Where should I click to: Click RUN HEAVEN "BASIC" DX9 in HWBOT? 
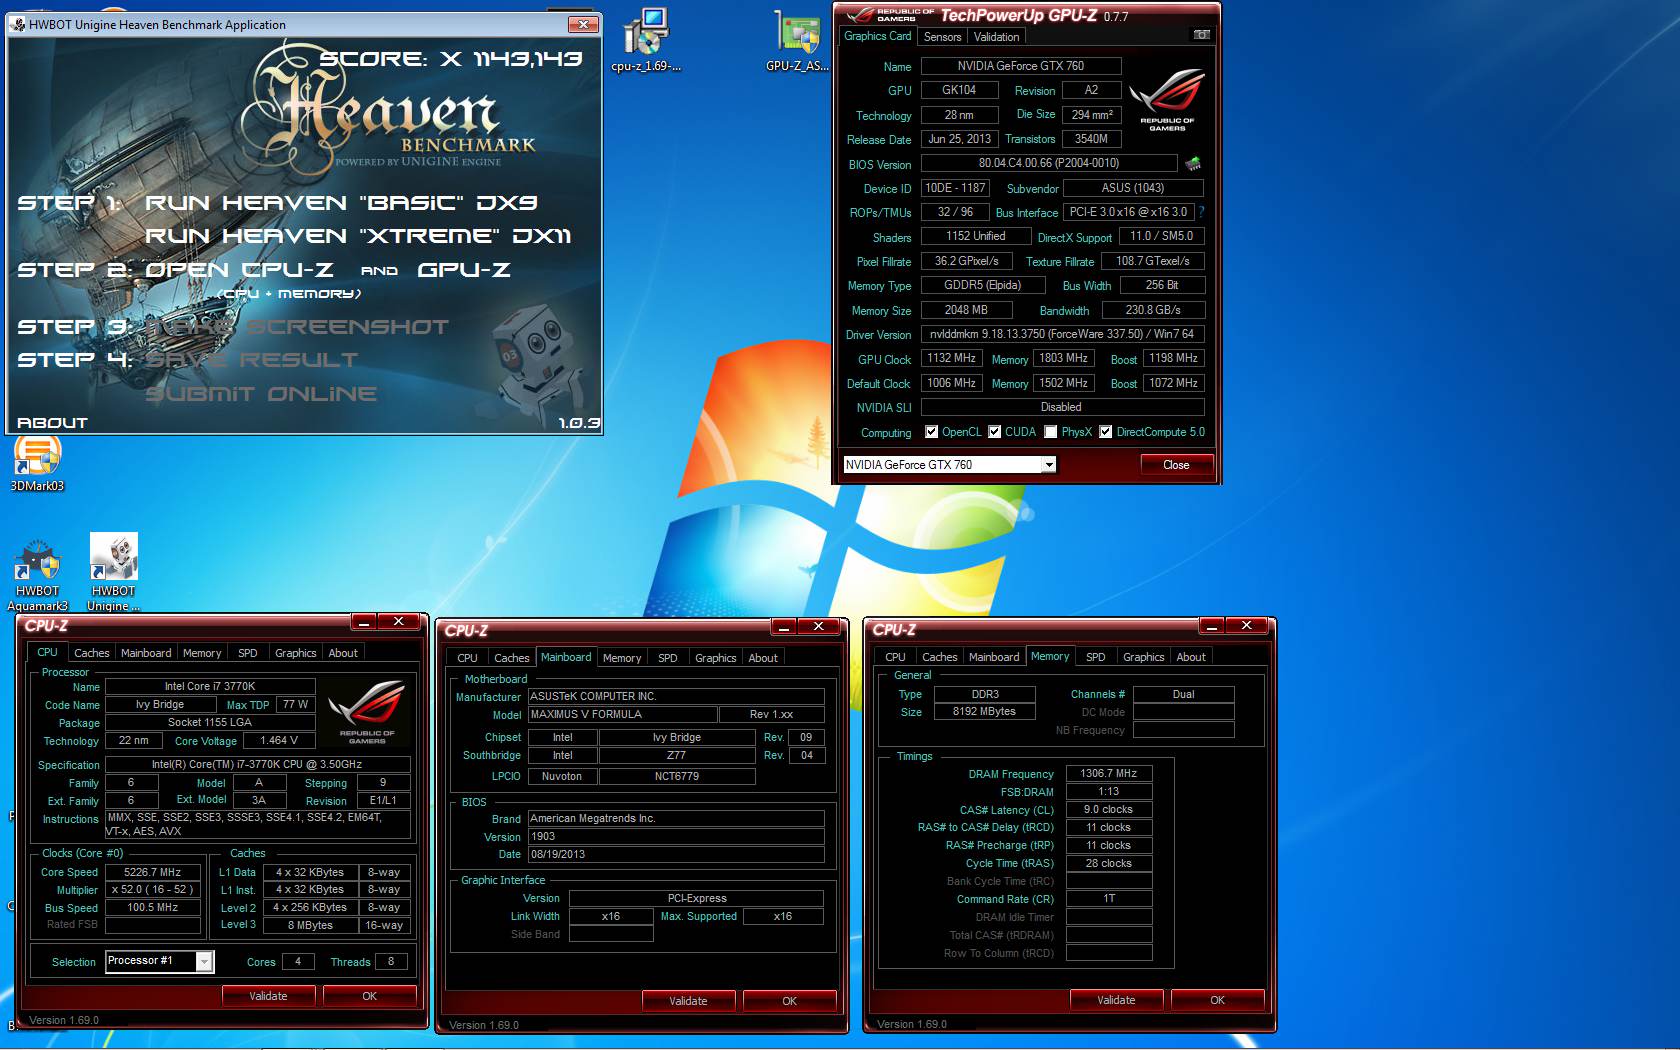point(342,203)
